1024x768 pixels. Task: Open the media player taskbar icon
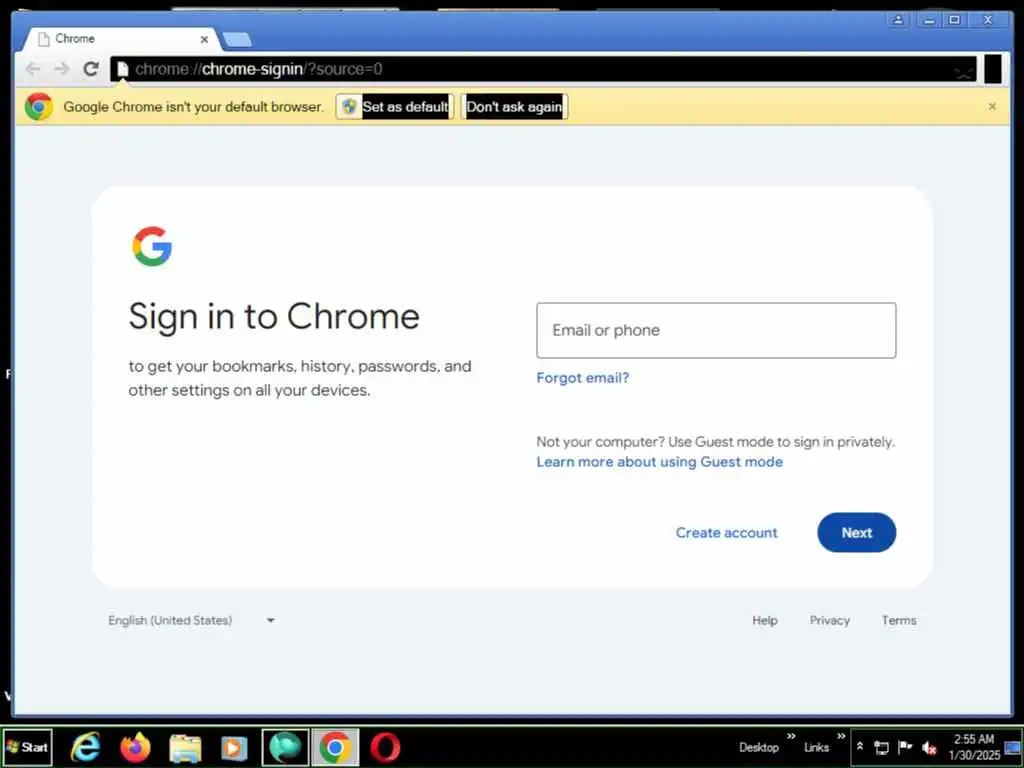tap(234, 747)
